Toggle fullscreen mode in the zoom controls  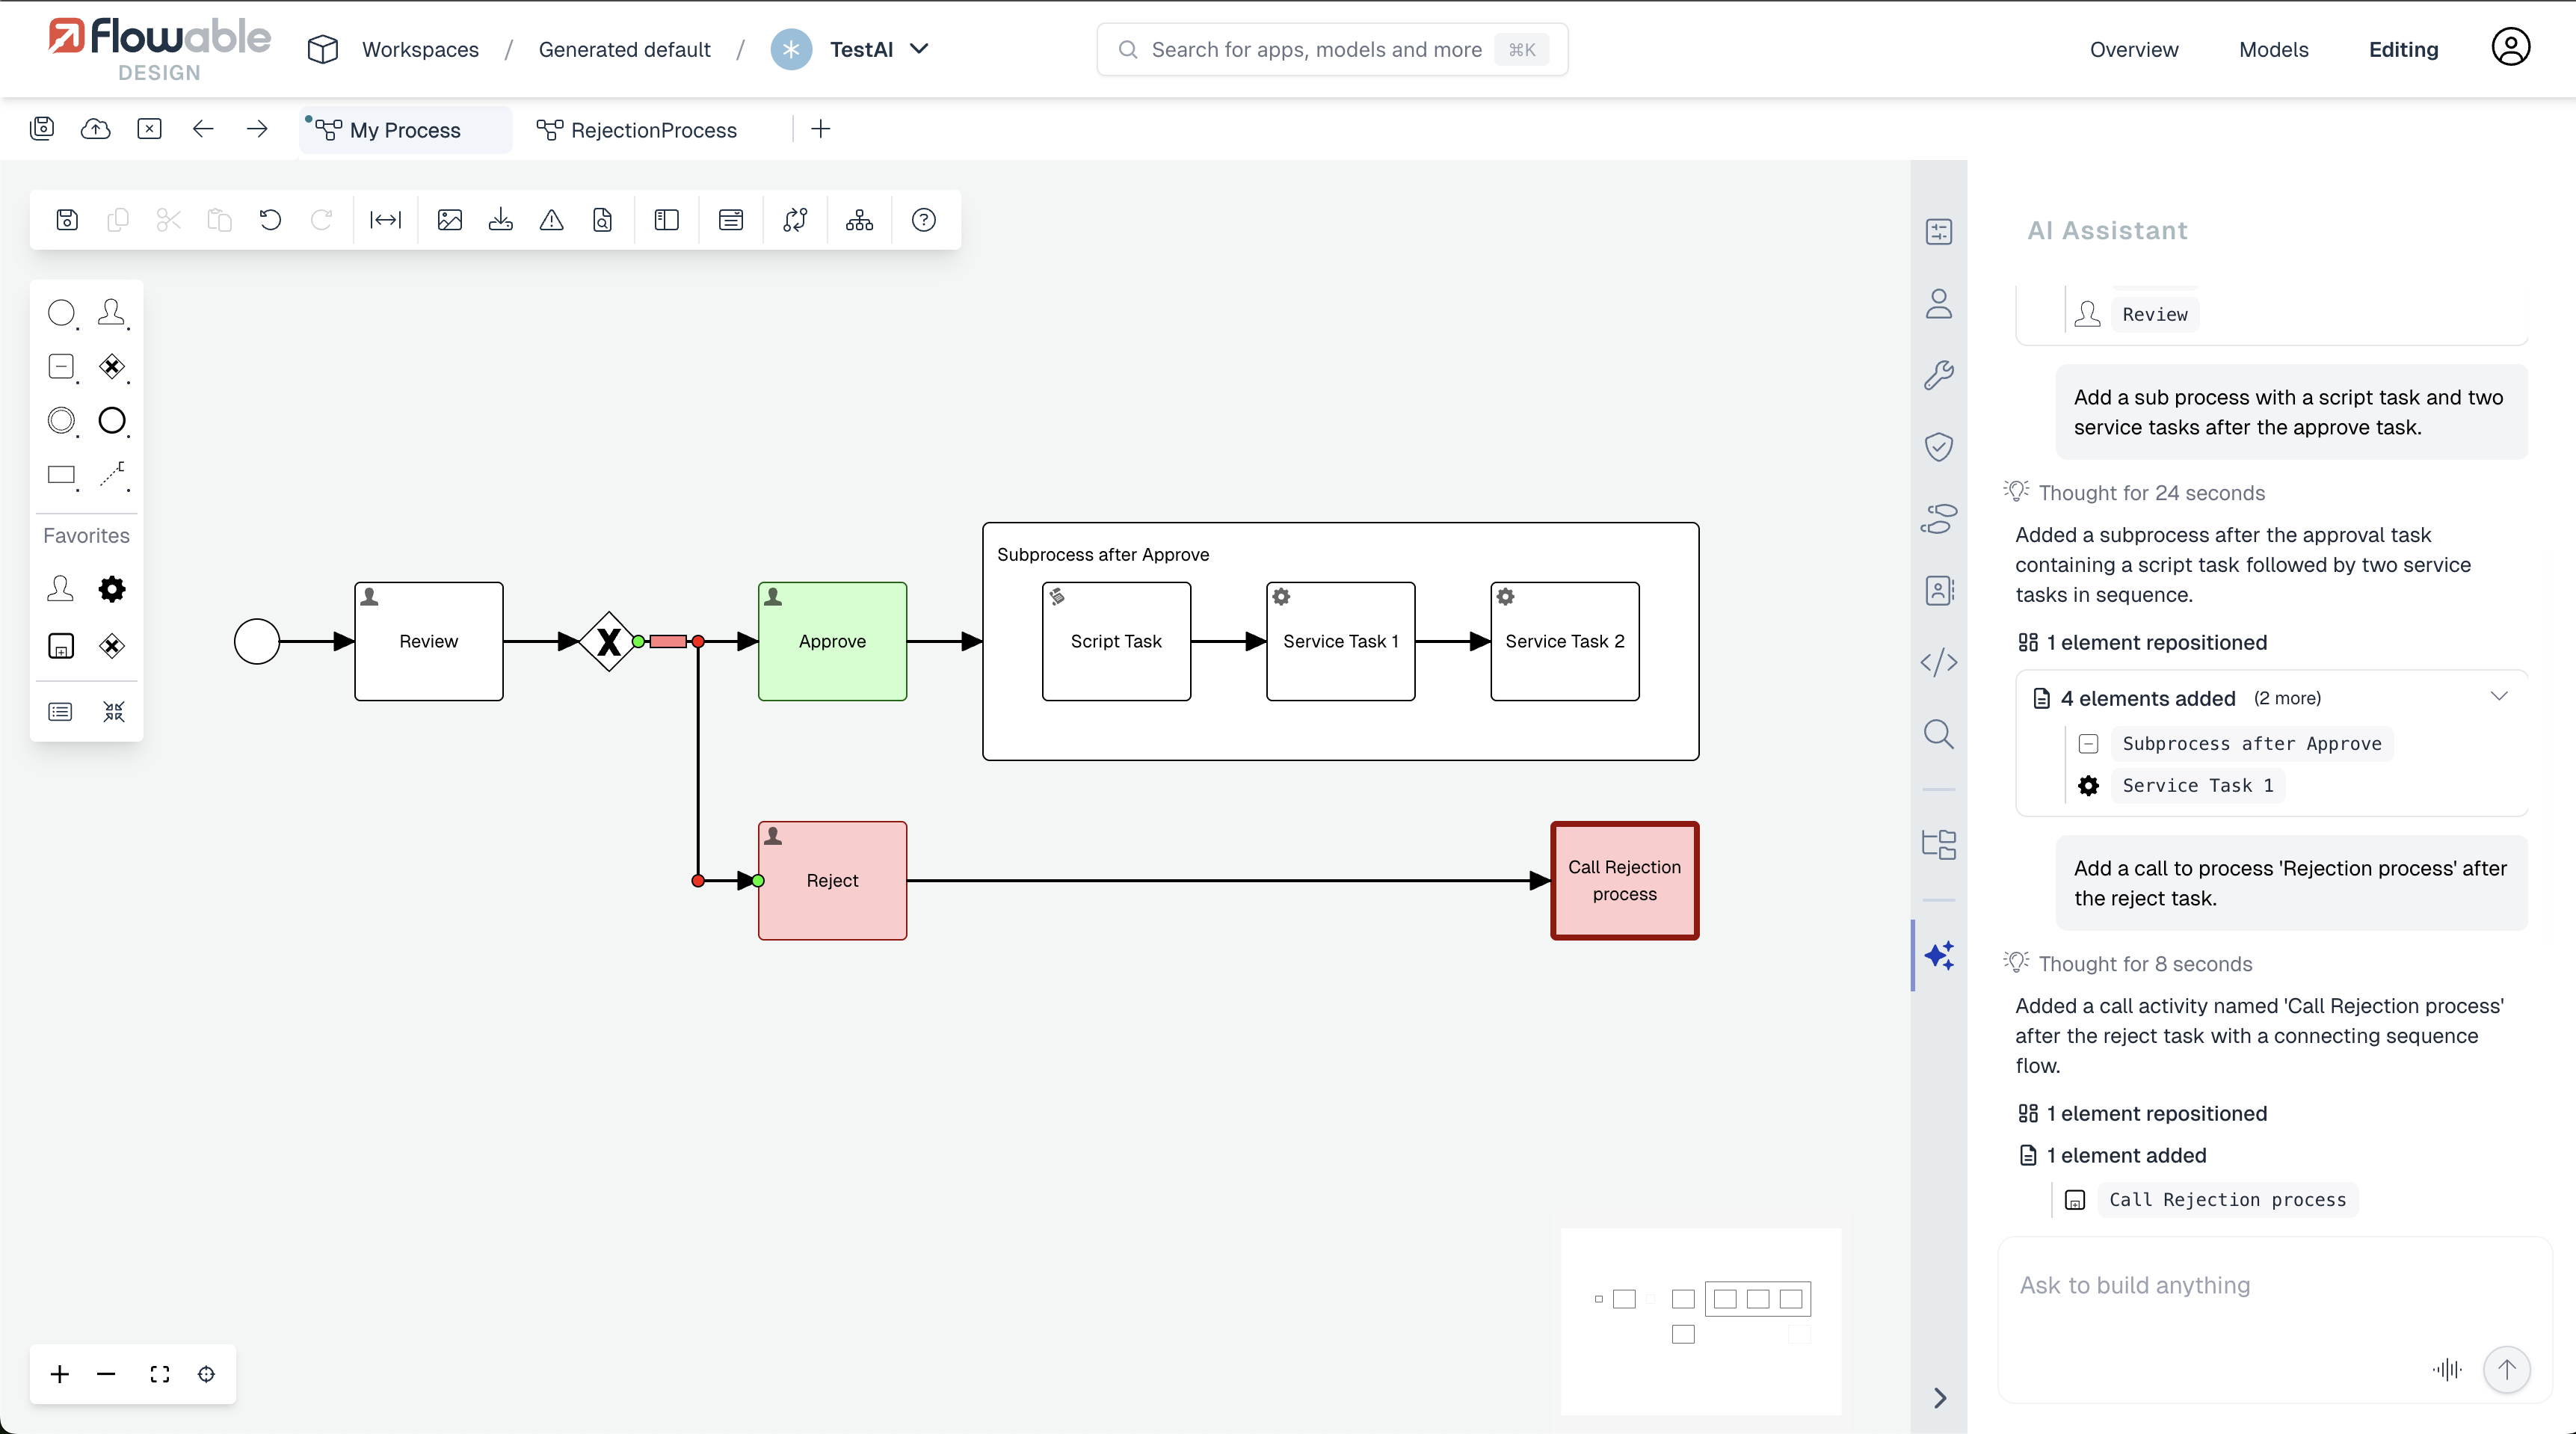pos(159,1374)
